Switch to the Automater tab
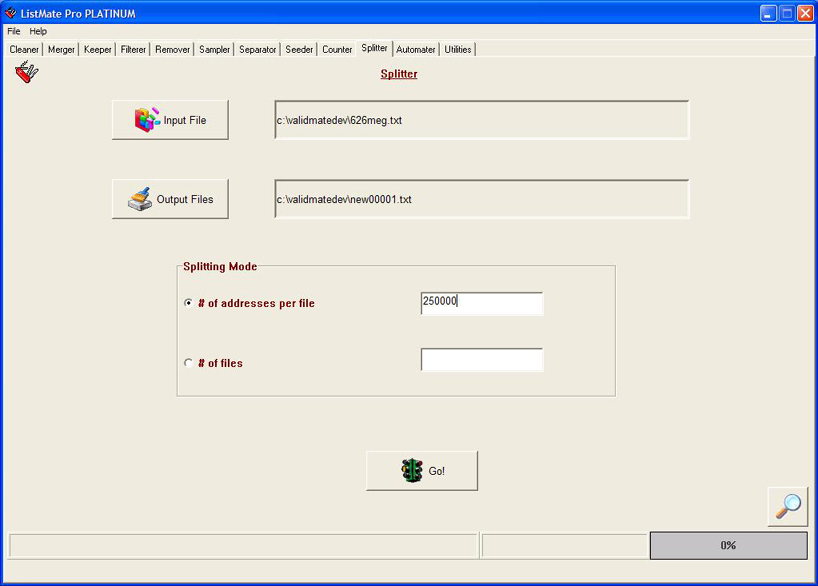This screenshot has height=586, width=818. point(415,50)
